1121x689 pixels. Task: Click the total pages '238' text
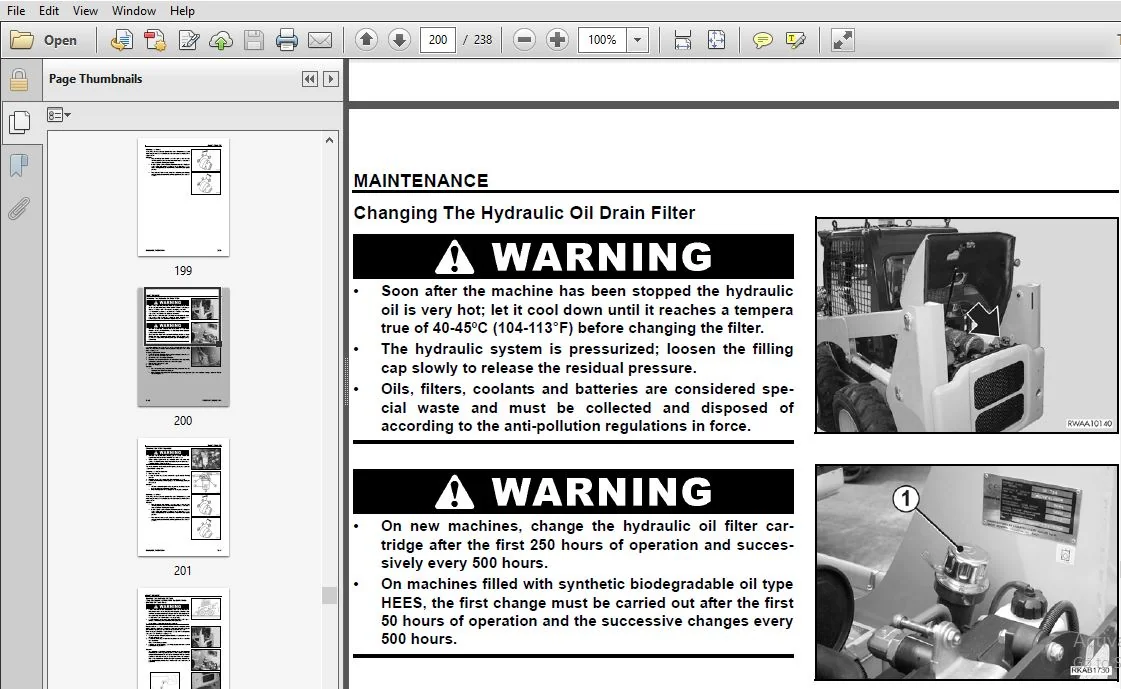pyautogui.click(x=483, y=40)
